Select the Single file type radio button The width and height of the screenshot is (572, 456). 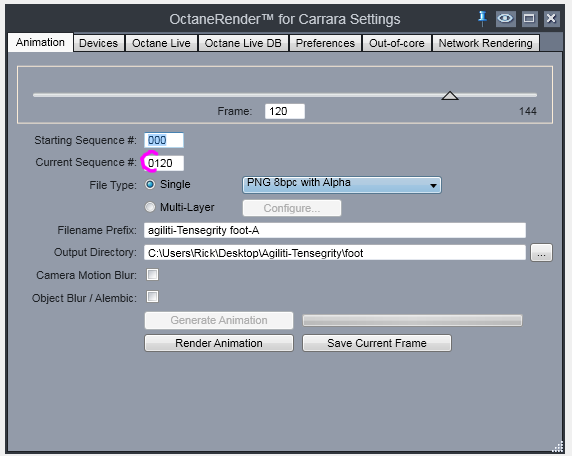click(150, 185)
